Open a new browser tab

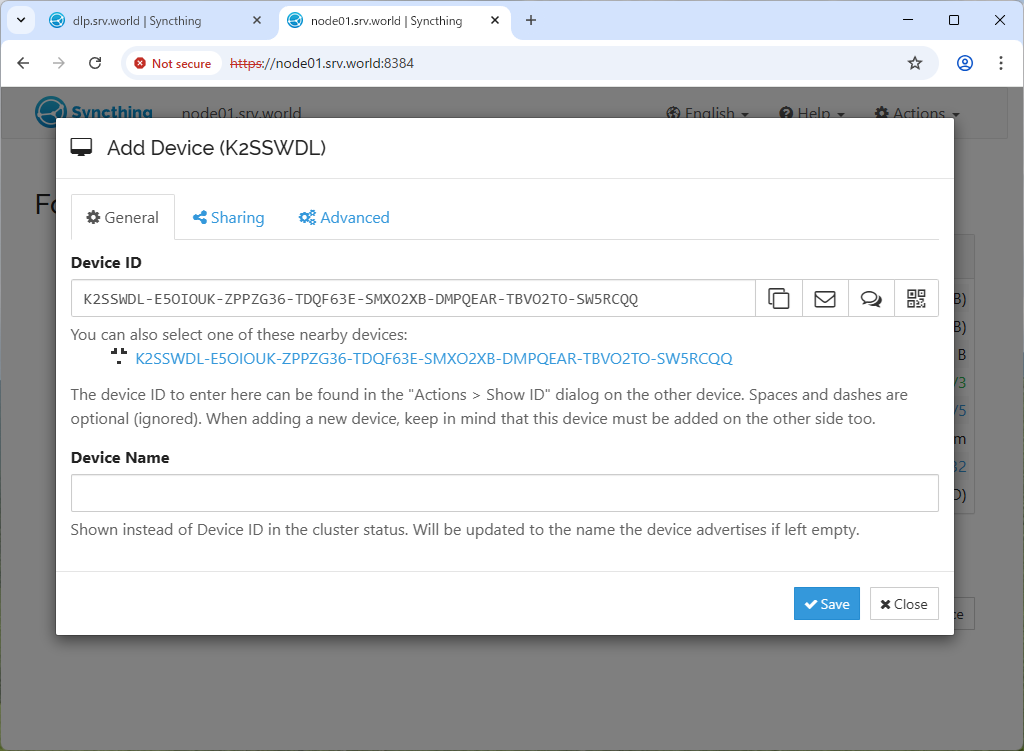pos(531,20)
